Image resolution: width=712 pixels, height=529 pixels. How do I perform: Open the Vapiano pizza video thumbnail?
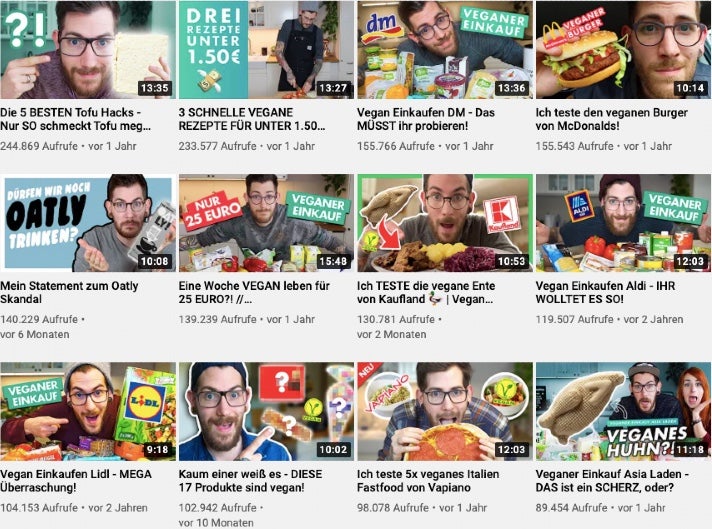pyautogui.click(x=445, y=411)
